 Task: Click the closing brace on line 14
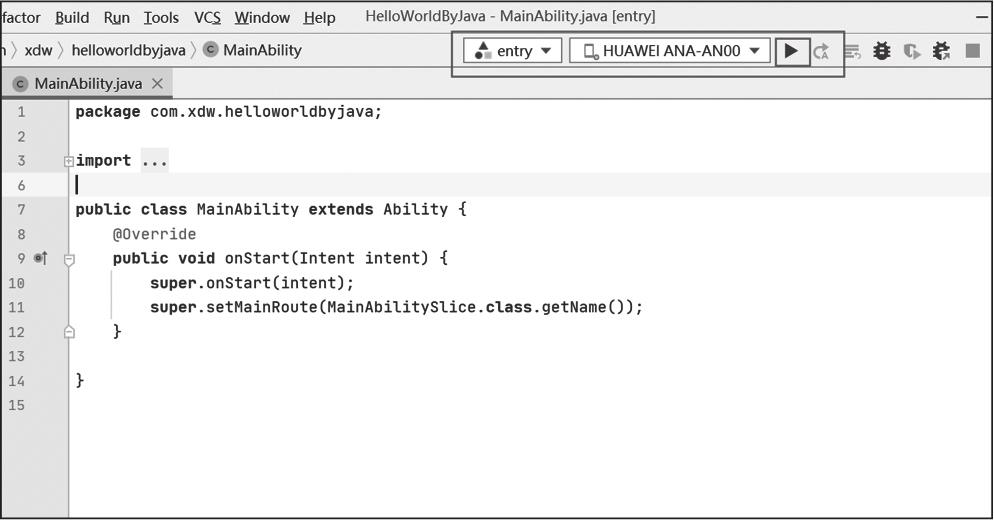(80, 380)
